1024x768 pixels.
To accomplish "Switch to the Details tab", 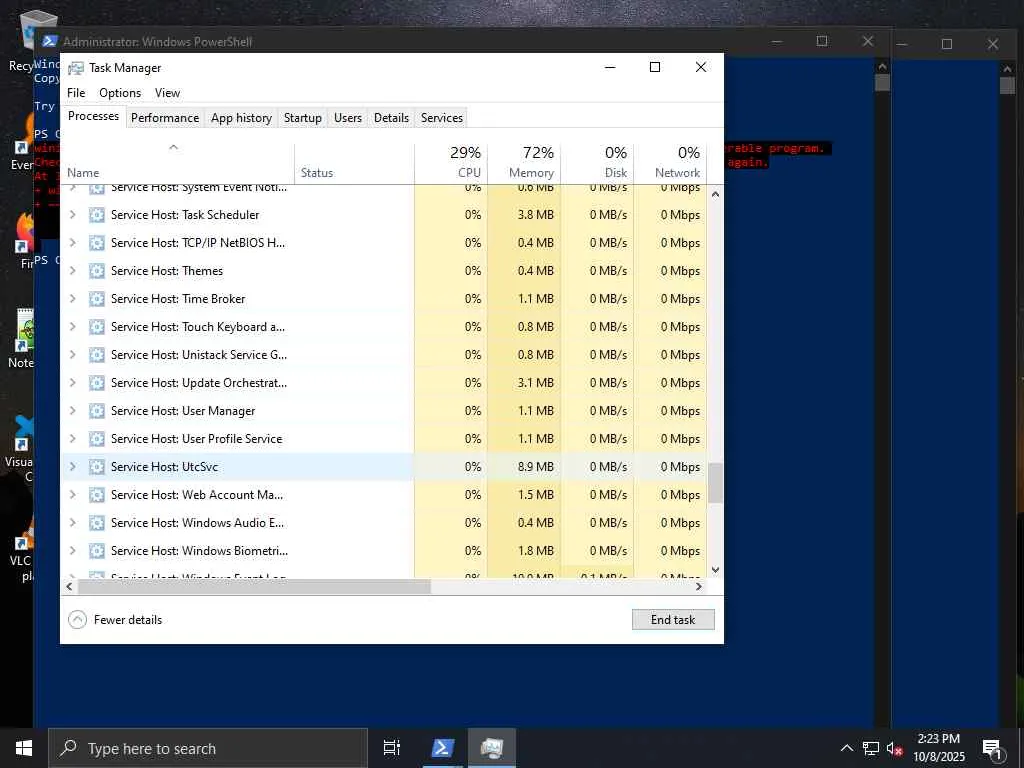I will pyautogui.click(x=391, y=118).
